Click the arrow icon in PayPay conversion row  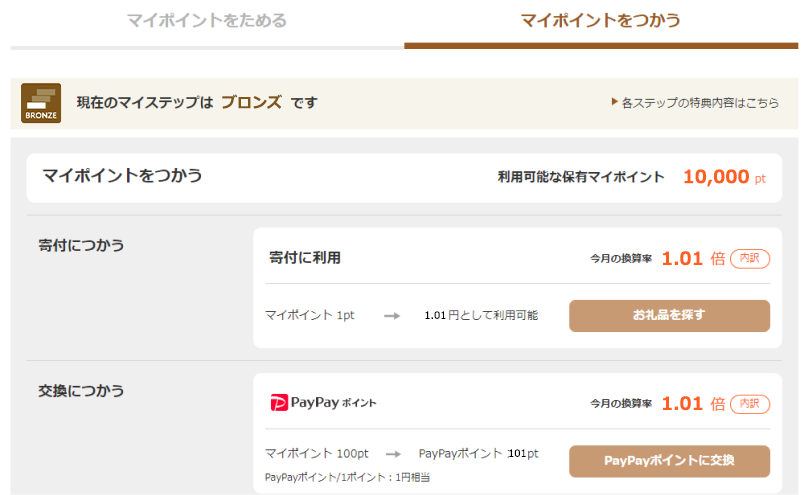coord(394,454)
